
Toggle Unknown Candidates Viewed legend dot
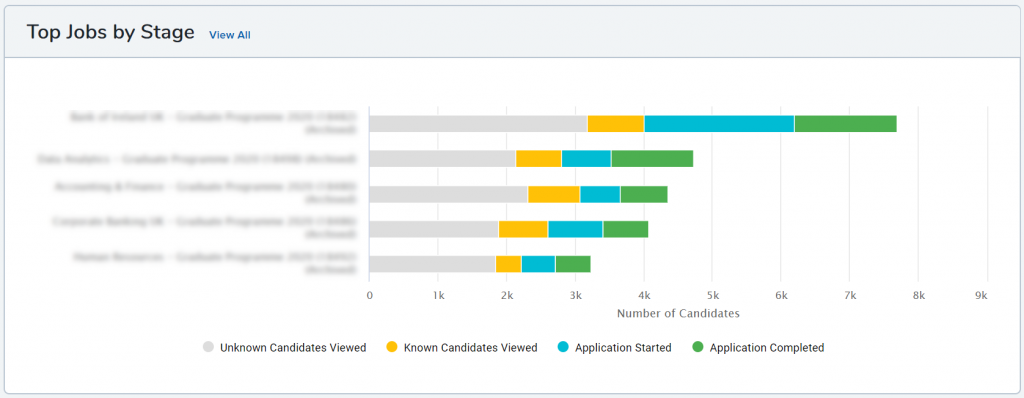pos(208,348)
